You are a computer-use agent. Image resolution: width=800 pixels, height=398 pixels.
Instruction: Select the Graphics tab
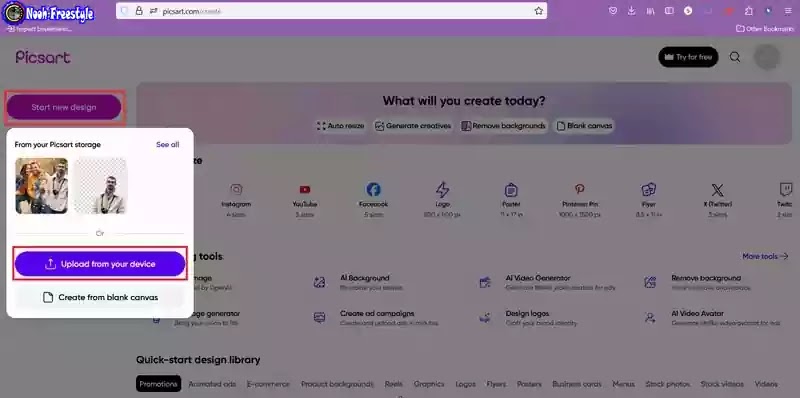coord(429,384)
